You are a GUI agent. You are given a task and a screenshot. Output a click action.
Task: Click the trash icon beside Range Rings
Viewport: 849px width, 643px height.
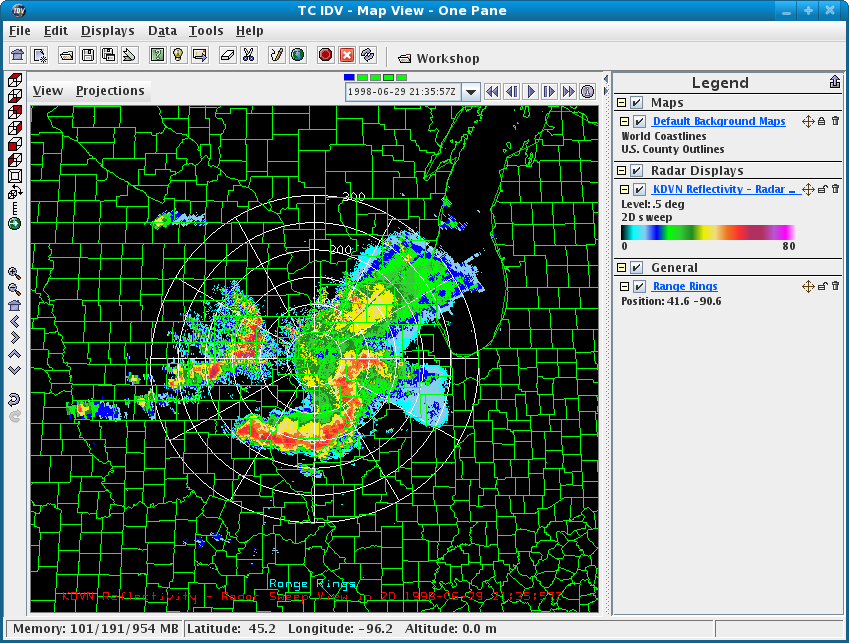click(835, 286)
